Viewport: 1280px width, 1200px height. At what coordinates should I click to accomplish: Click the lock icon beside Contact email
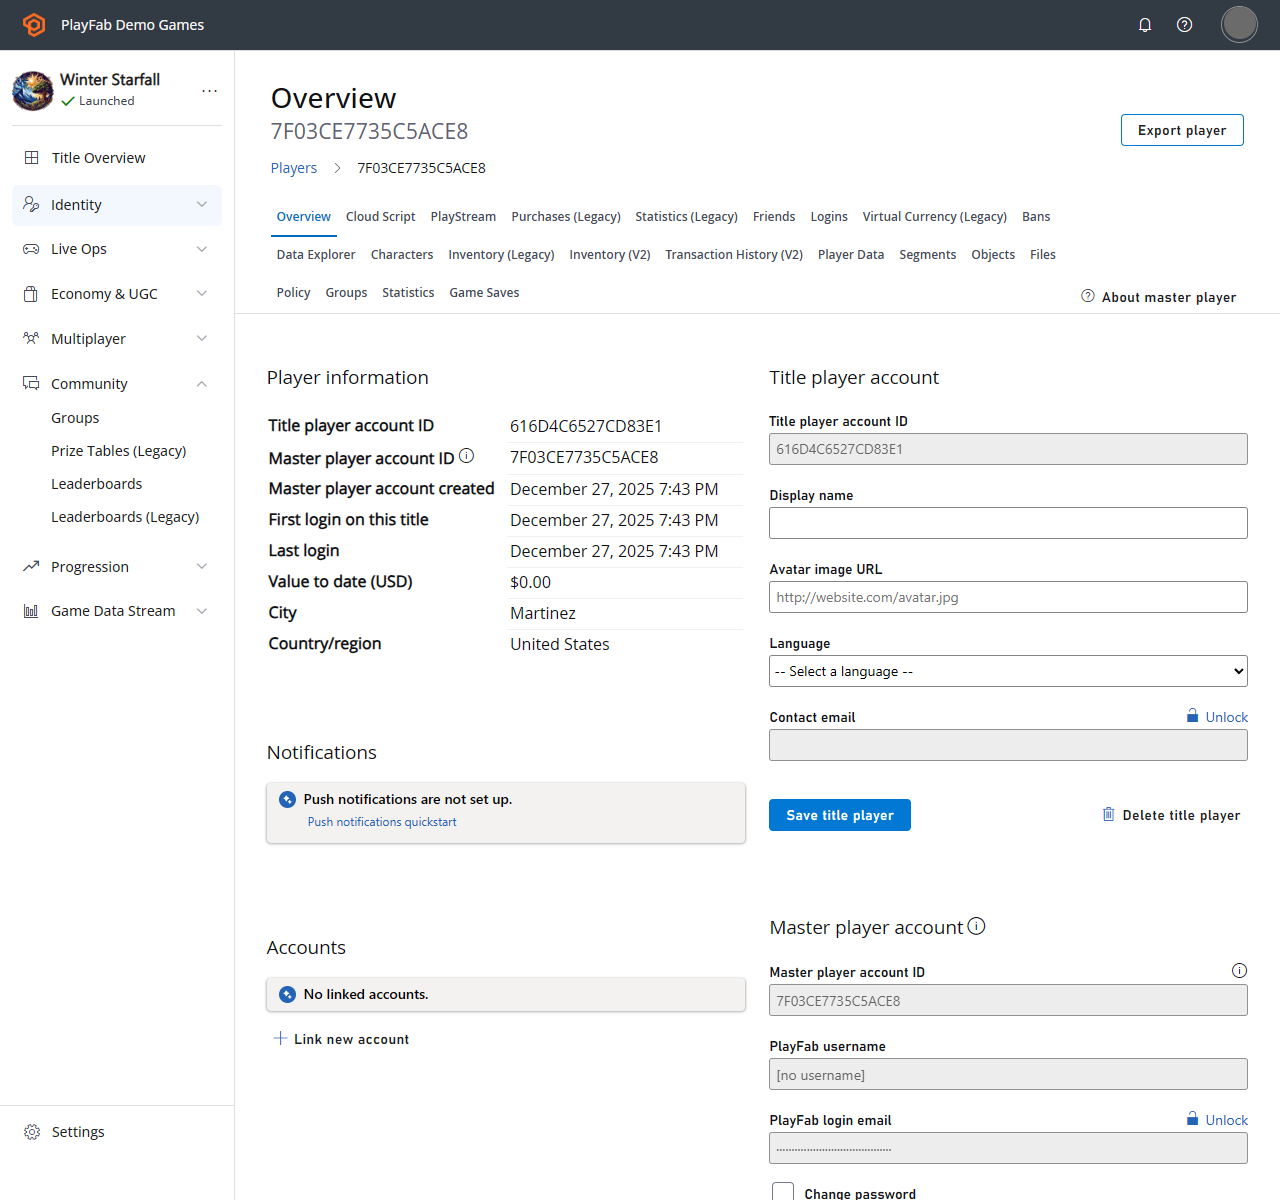click(x=1192, y=716)
